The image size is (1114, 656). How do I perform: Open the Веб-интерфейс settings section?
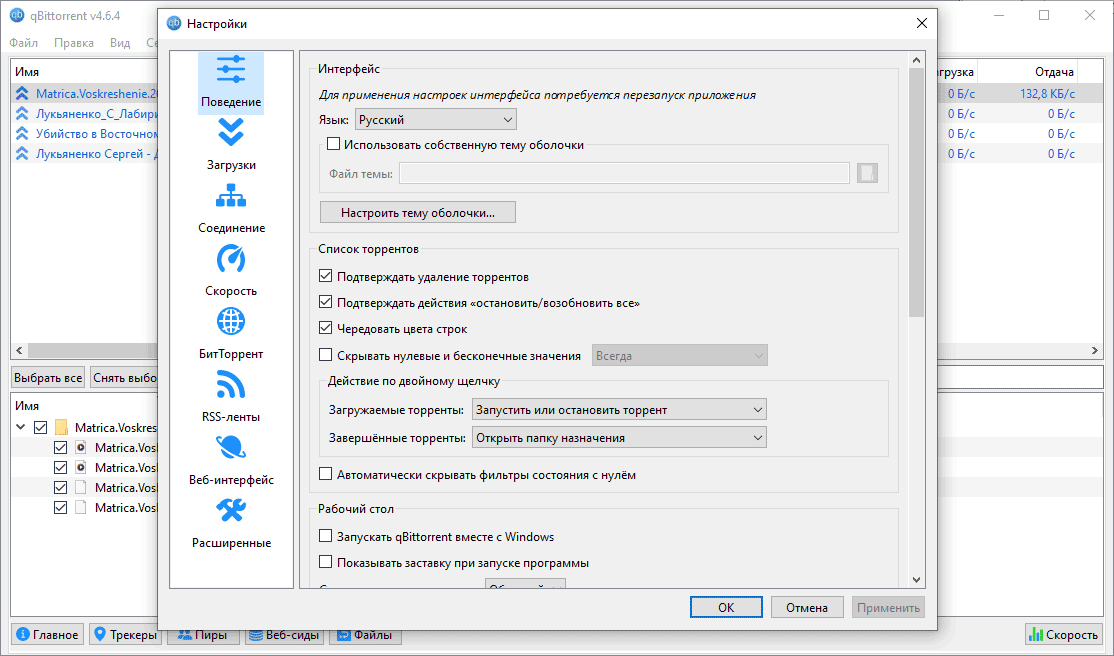point(231,461)
